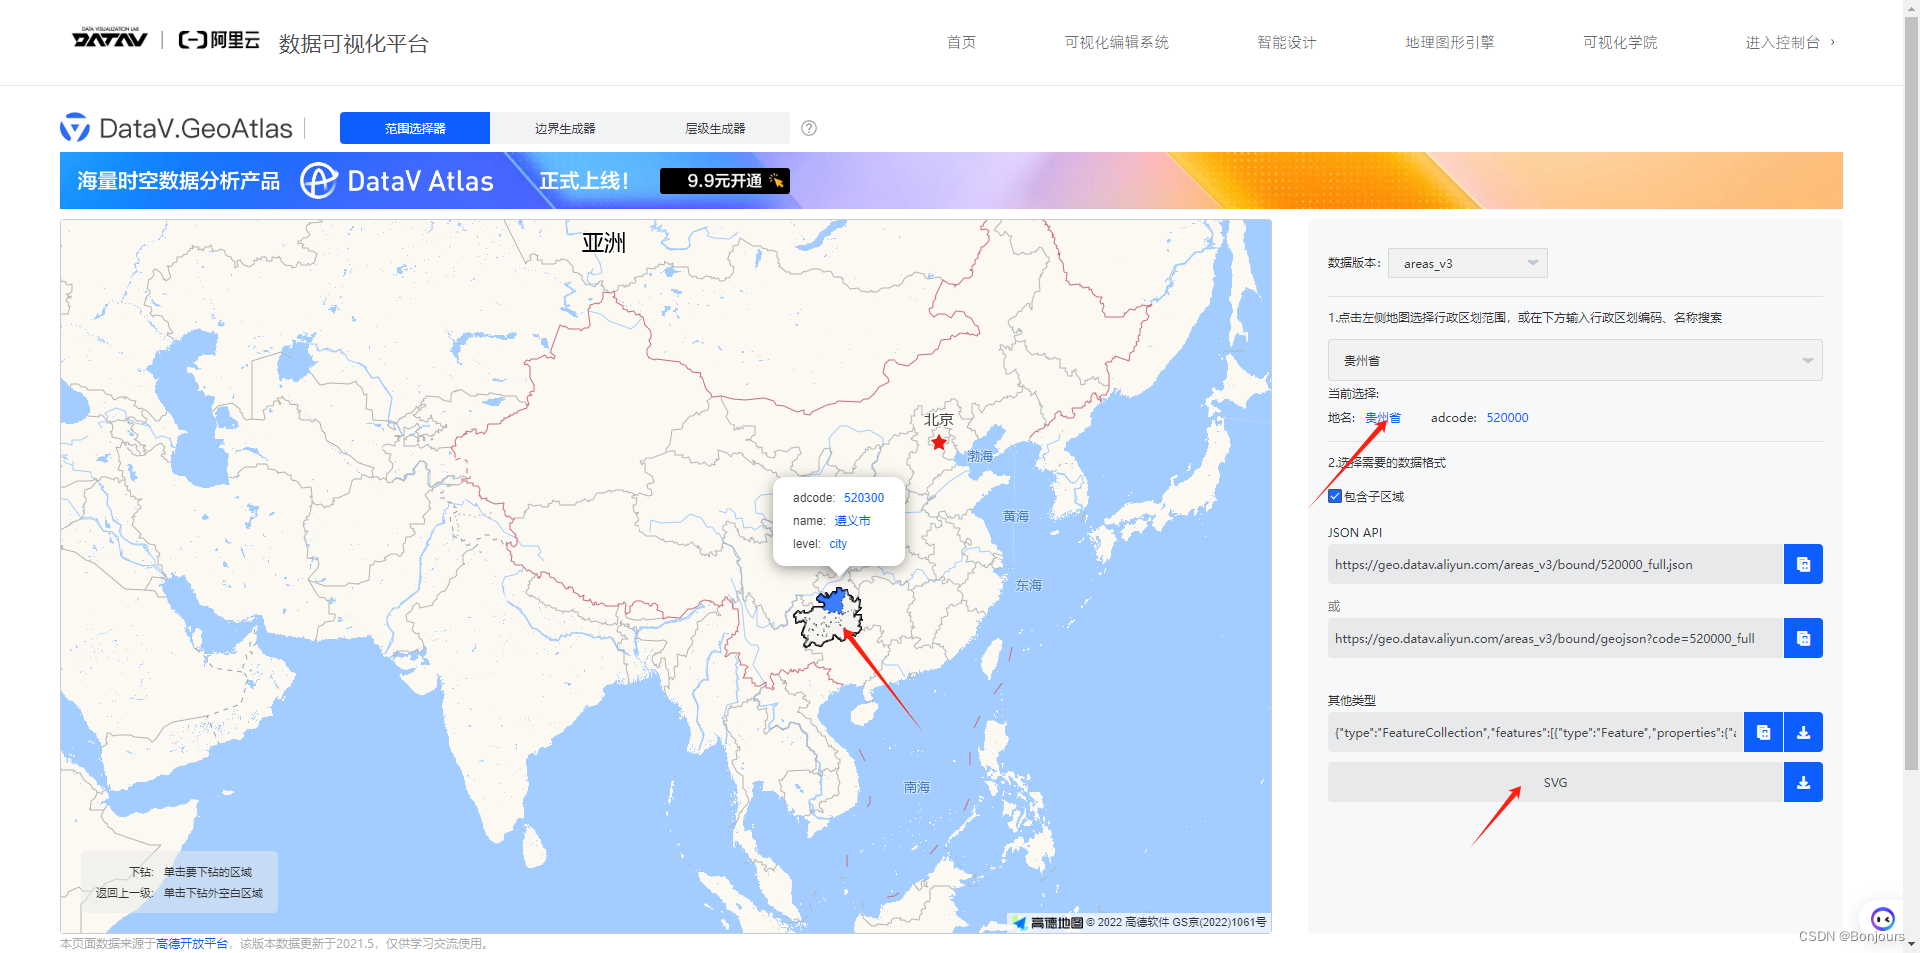Click the JSON API URL field ending full.json
1920x953 pixels.
(x=1555, y=564)
